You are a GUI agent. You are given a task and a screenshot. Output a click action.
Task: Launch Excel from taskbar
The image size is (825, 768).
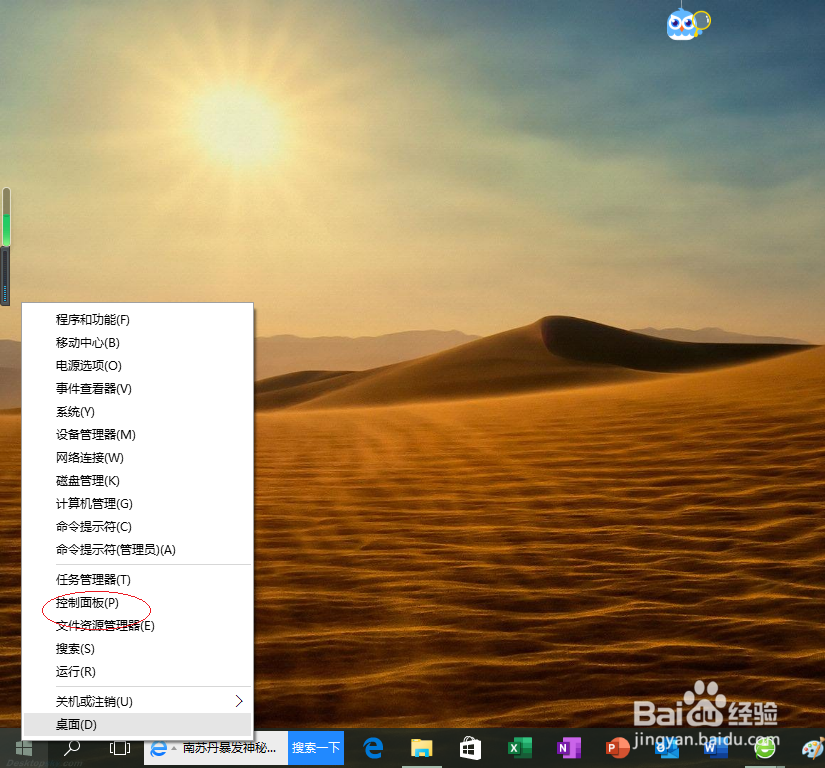coord(519,747)
